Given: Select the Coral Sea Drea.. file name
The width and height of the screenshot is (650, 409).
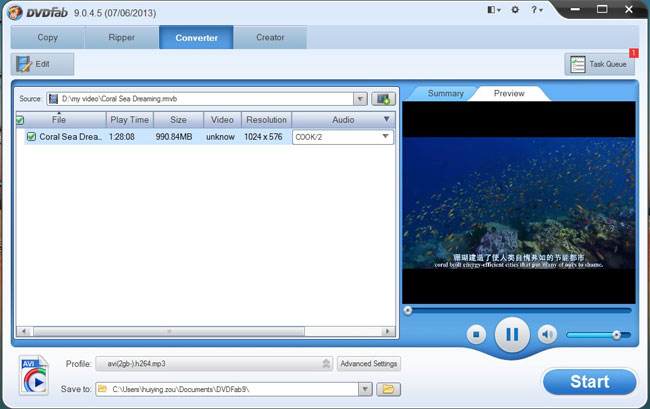Looking at the screenshot, I should (x=70, y=137).
